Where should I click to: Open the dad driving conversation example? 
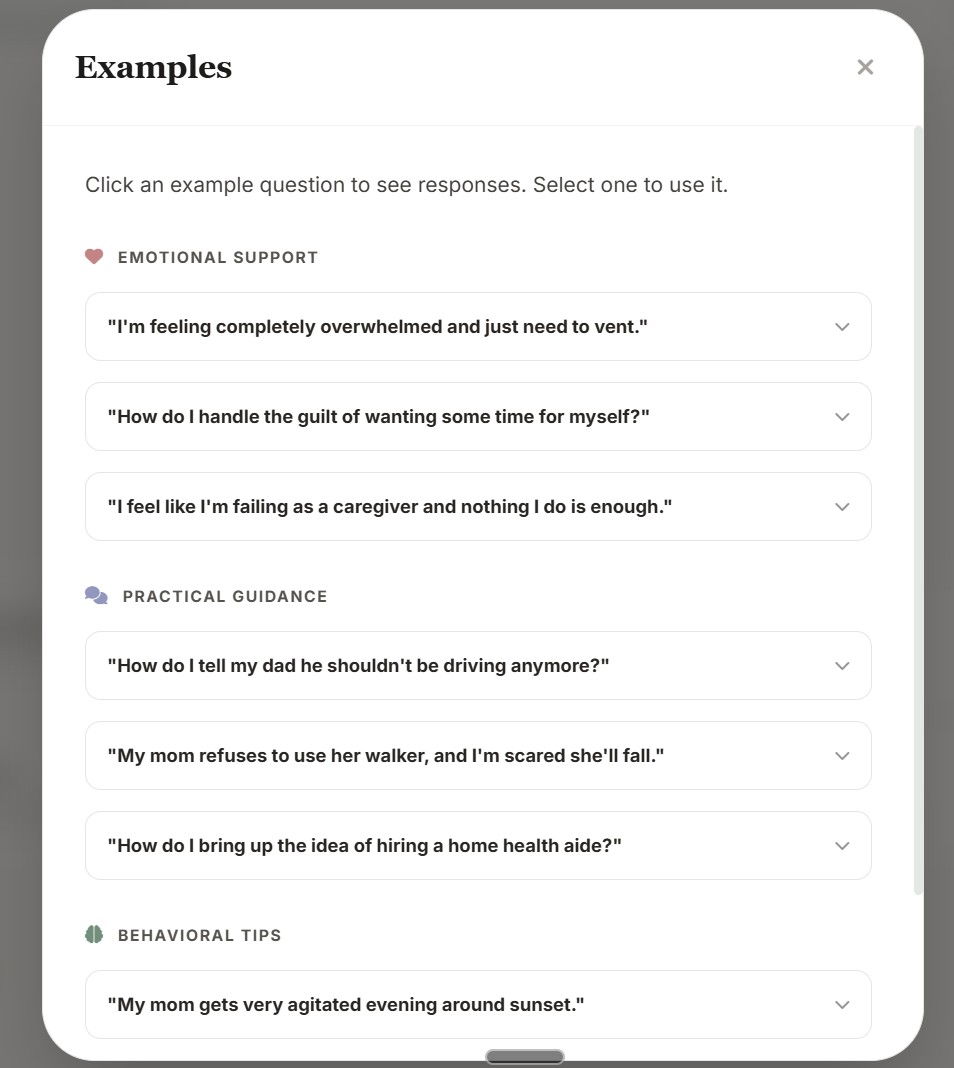pos(400,665)
